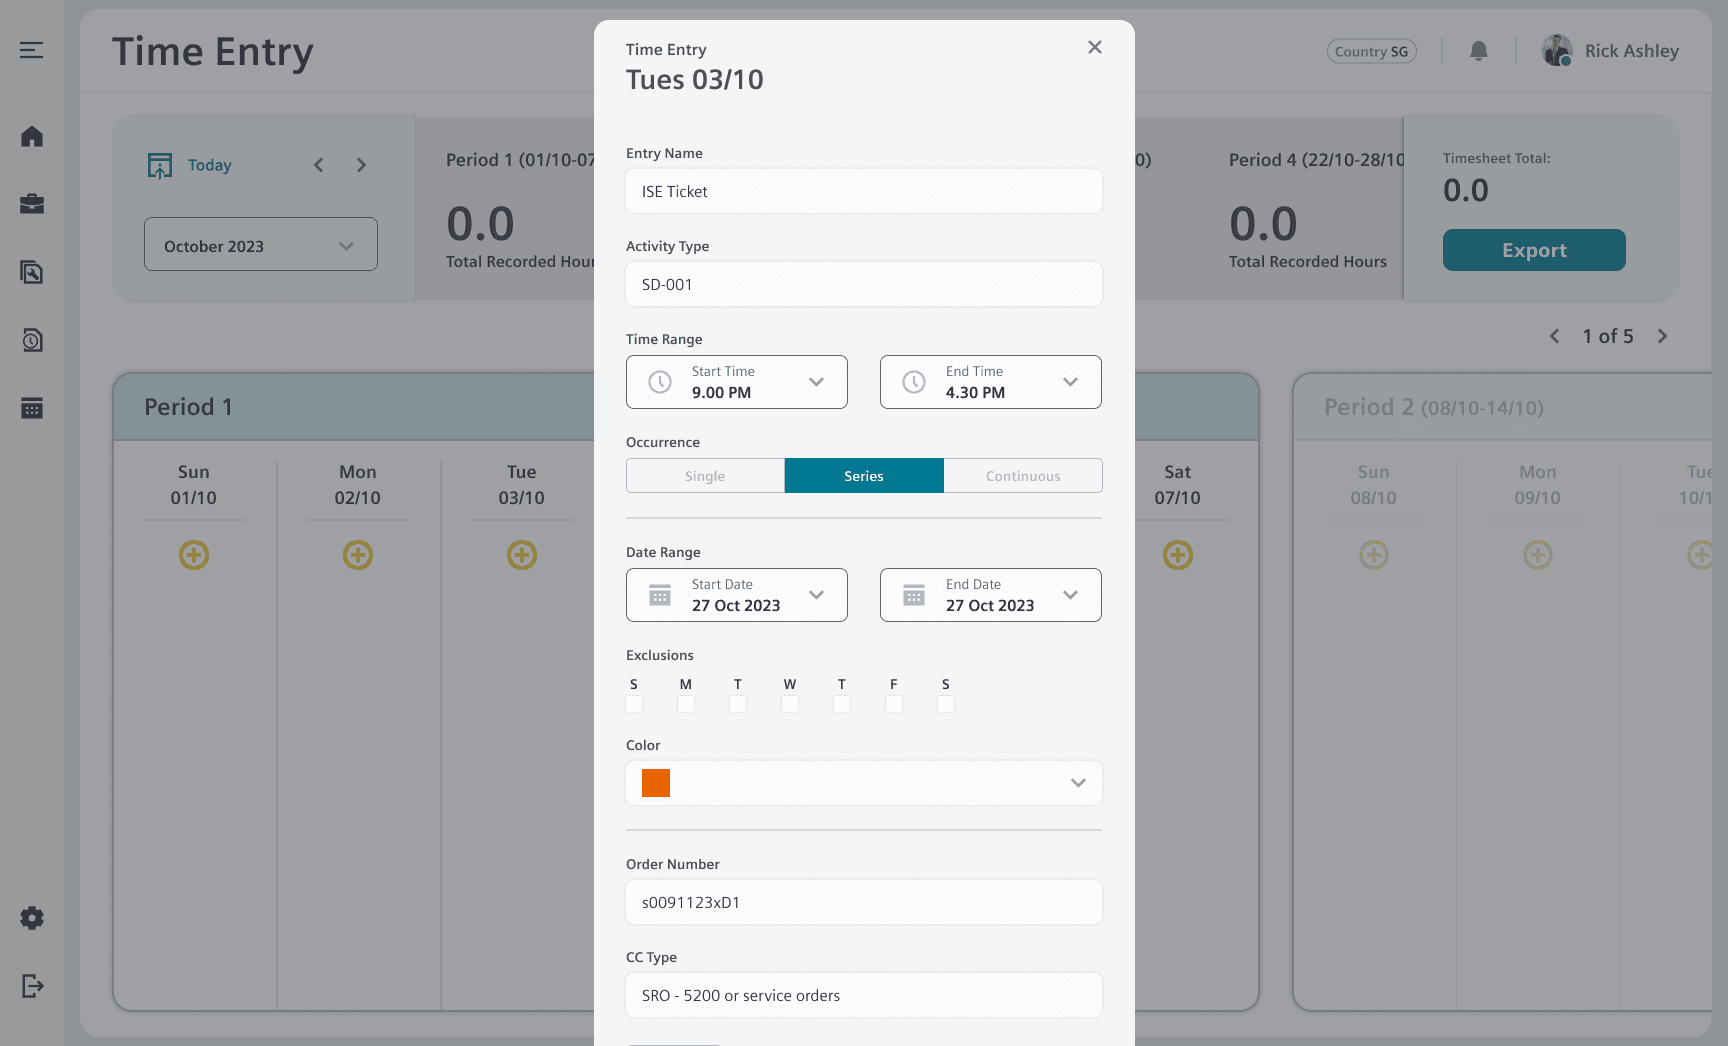The image size is (1728, 1046).
Task: Exclude Thursday checkbox
Action: point(842,704)
